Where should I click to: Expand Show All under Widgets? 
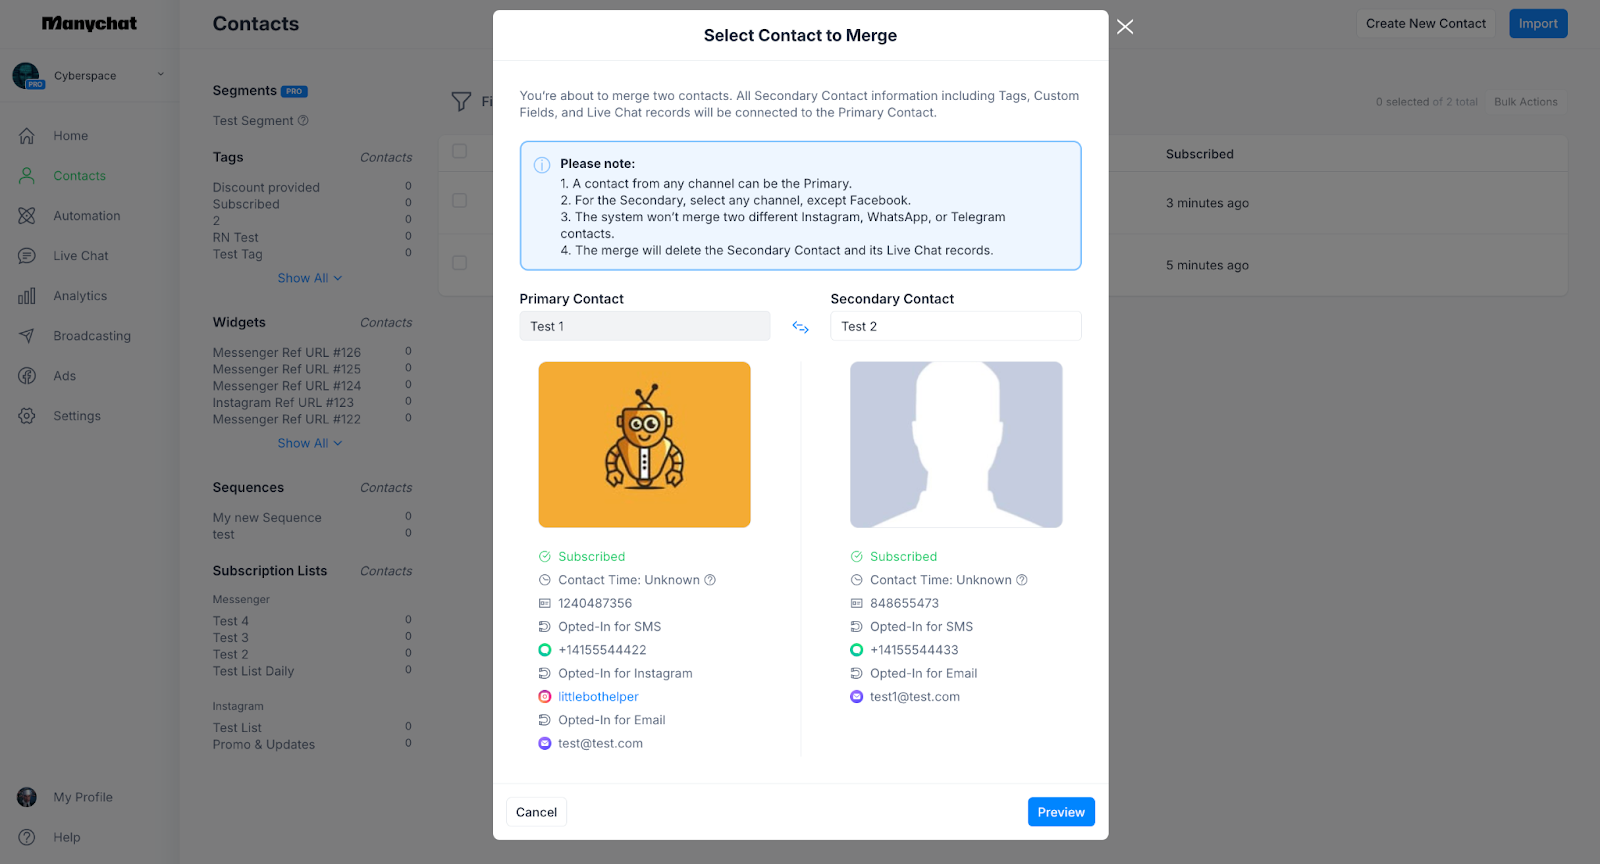[x=309, y=443]
